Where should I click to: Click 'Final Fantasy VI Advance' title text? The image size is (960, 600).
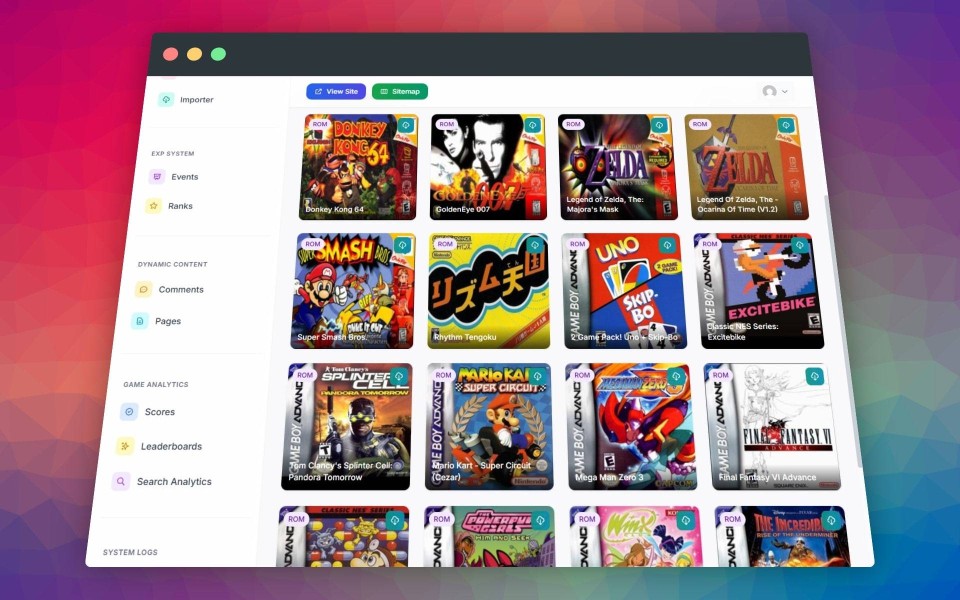click(x=767, y=477)
